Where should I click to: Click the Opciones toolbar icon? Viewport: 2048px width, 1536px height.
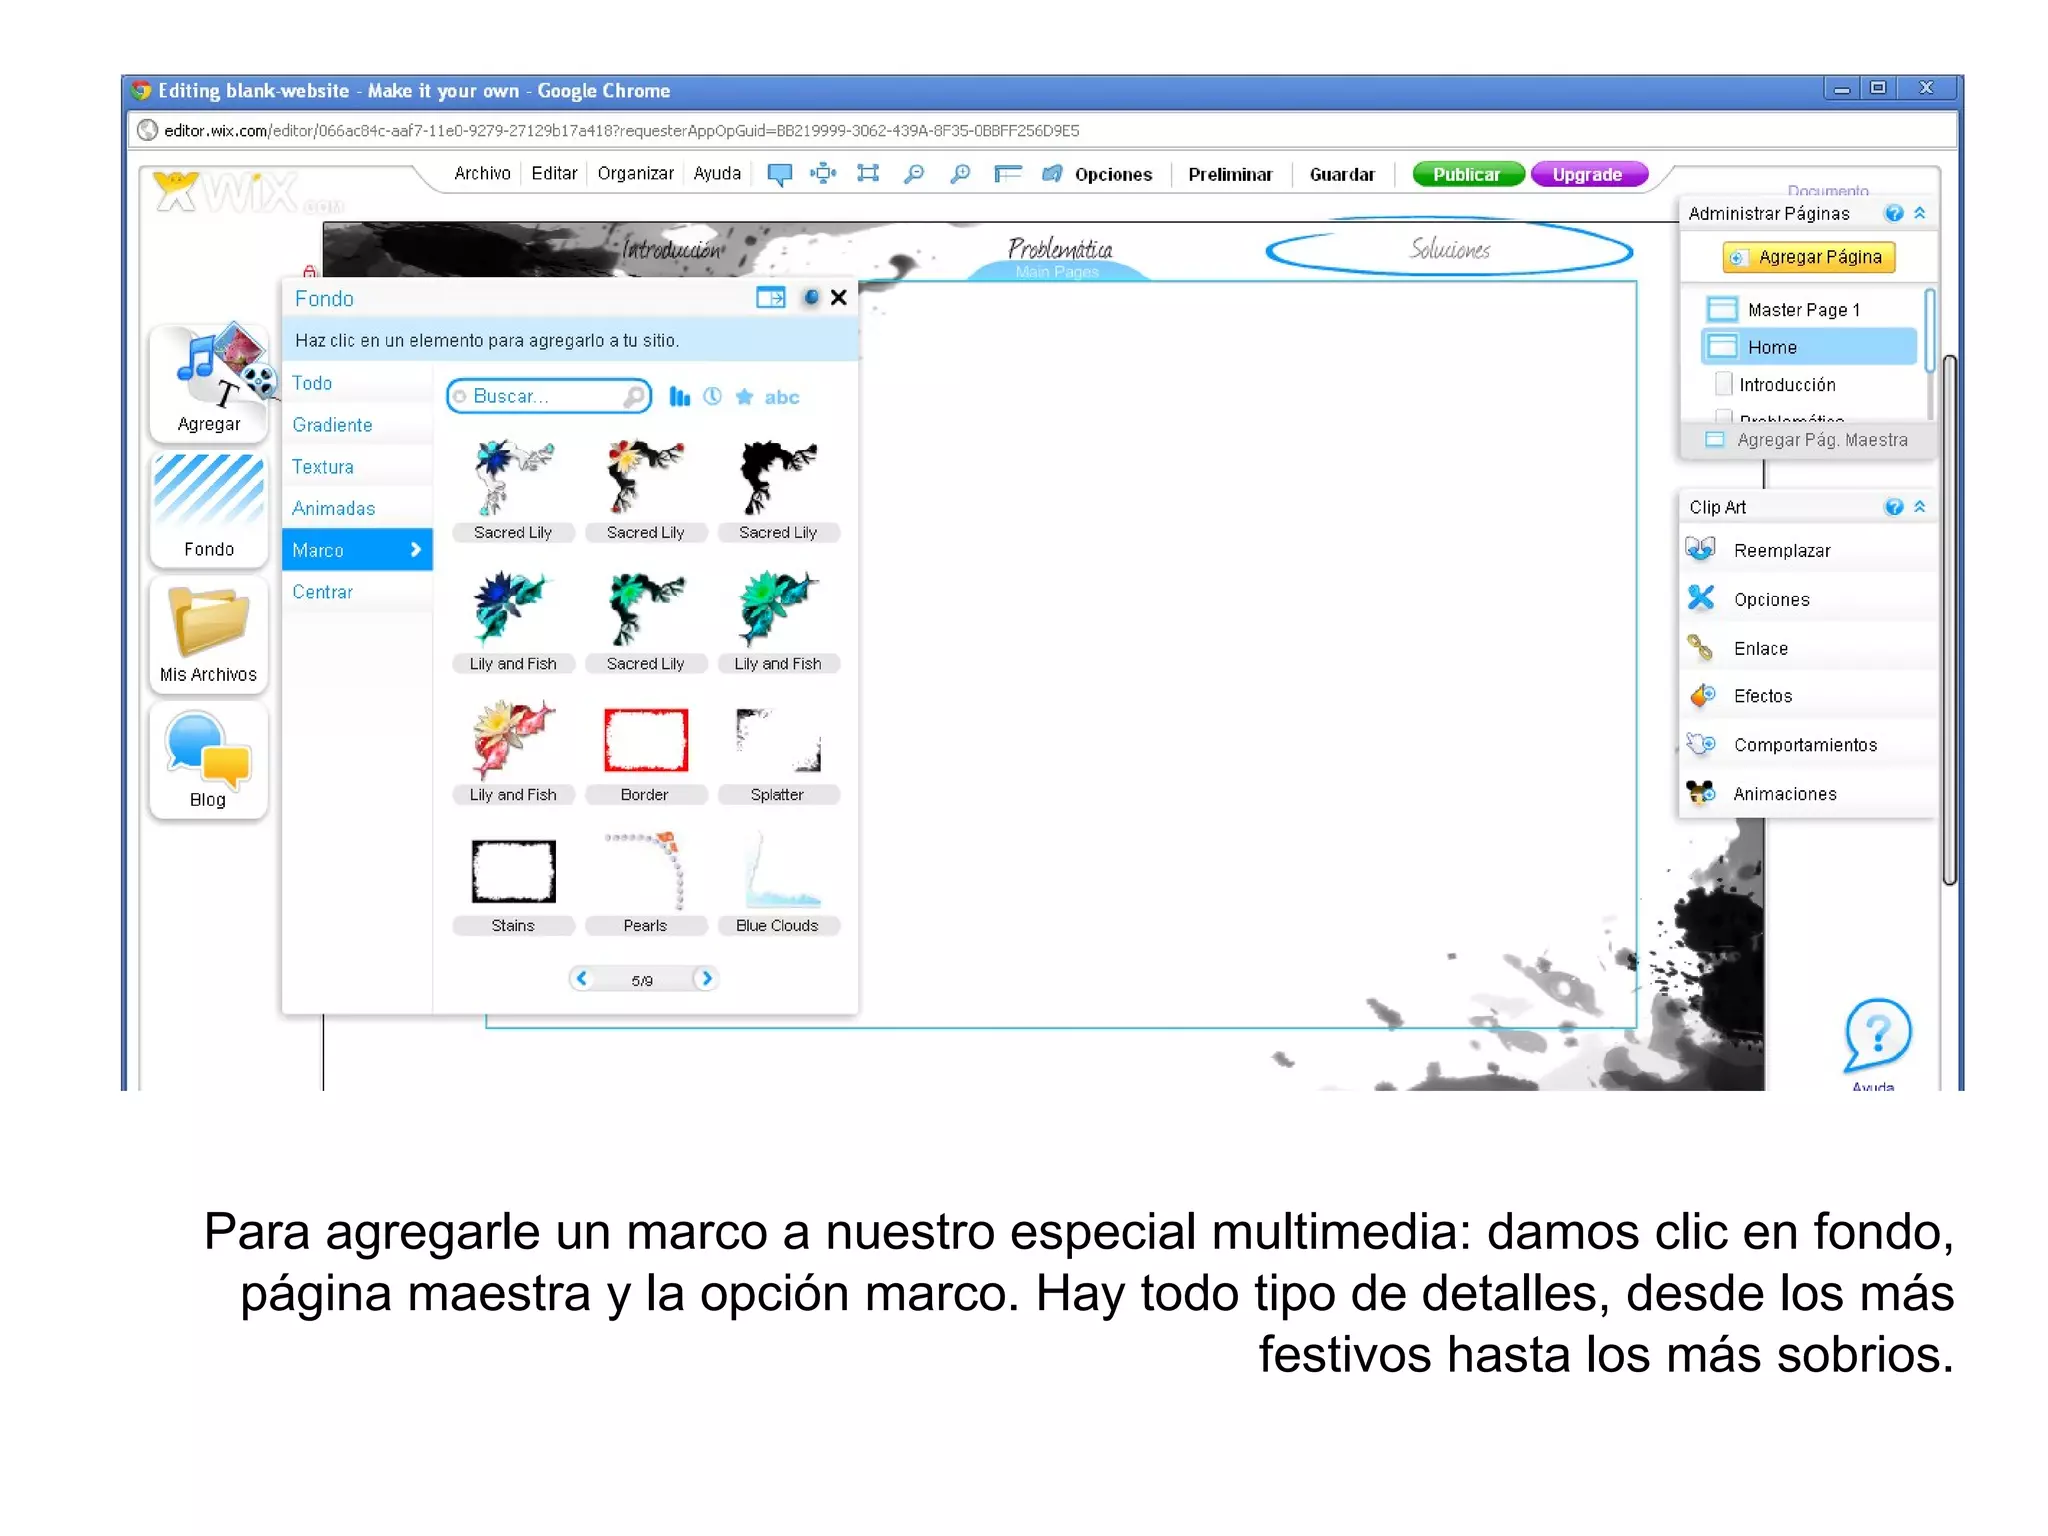(1052, 174)
